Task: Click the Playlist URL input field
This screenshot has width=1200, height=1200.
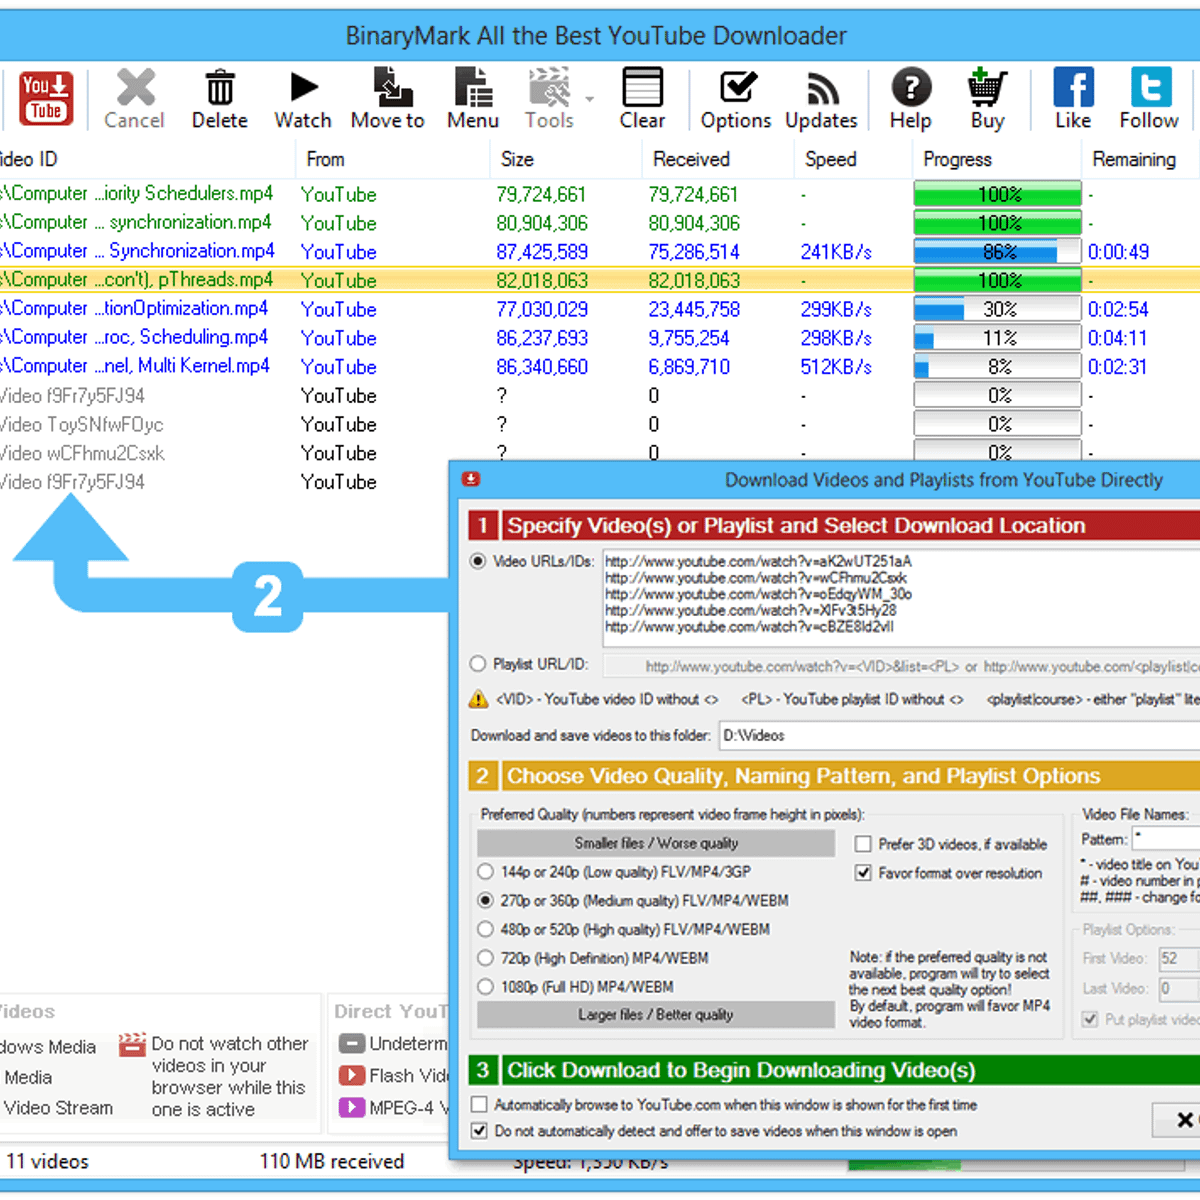Action: coord(902,666)
